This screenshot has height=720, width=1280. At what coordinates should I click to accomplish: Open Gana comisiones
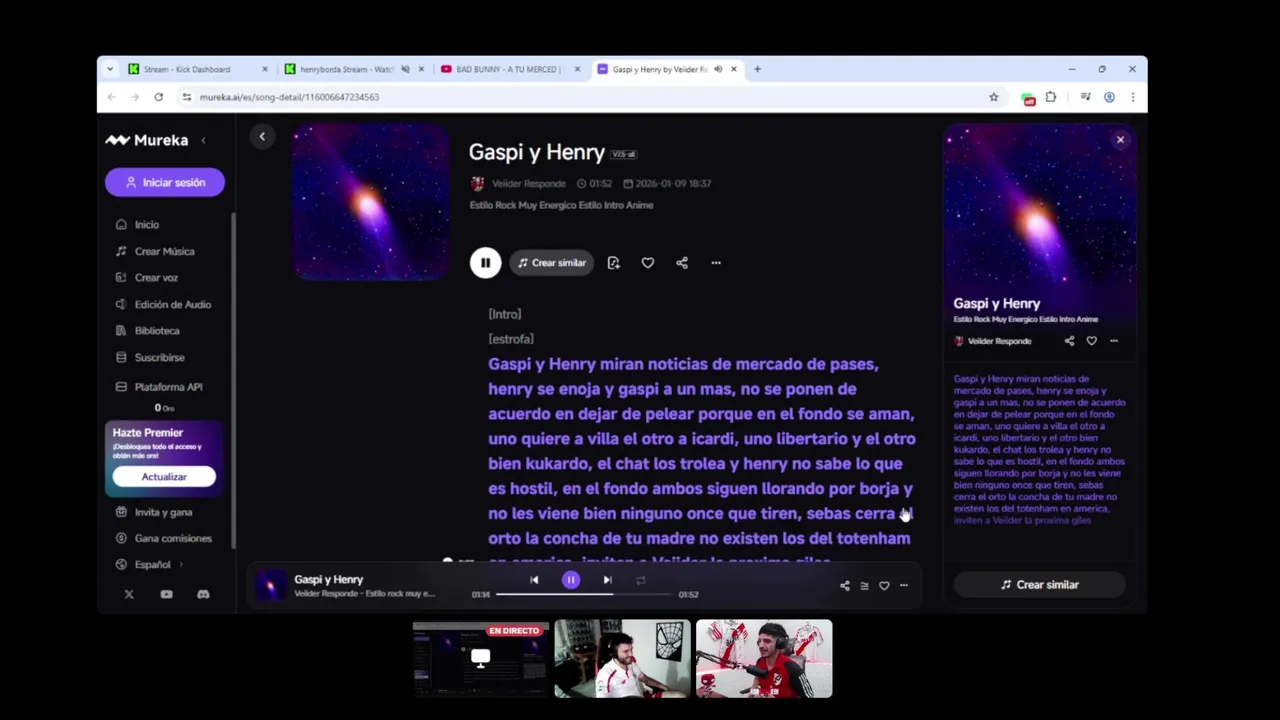pos(163,538)
